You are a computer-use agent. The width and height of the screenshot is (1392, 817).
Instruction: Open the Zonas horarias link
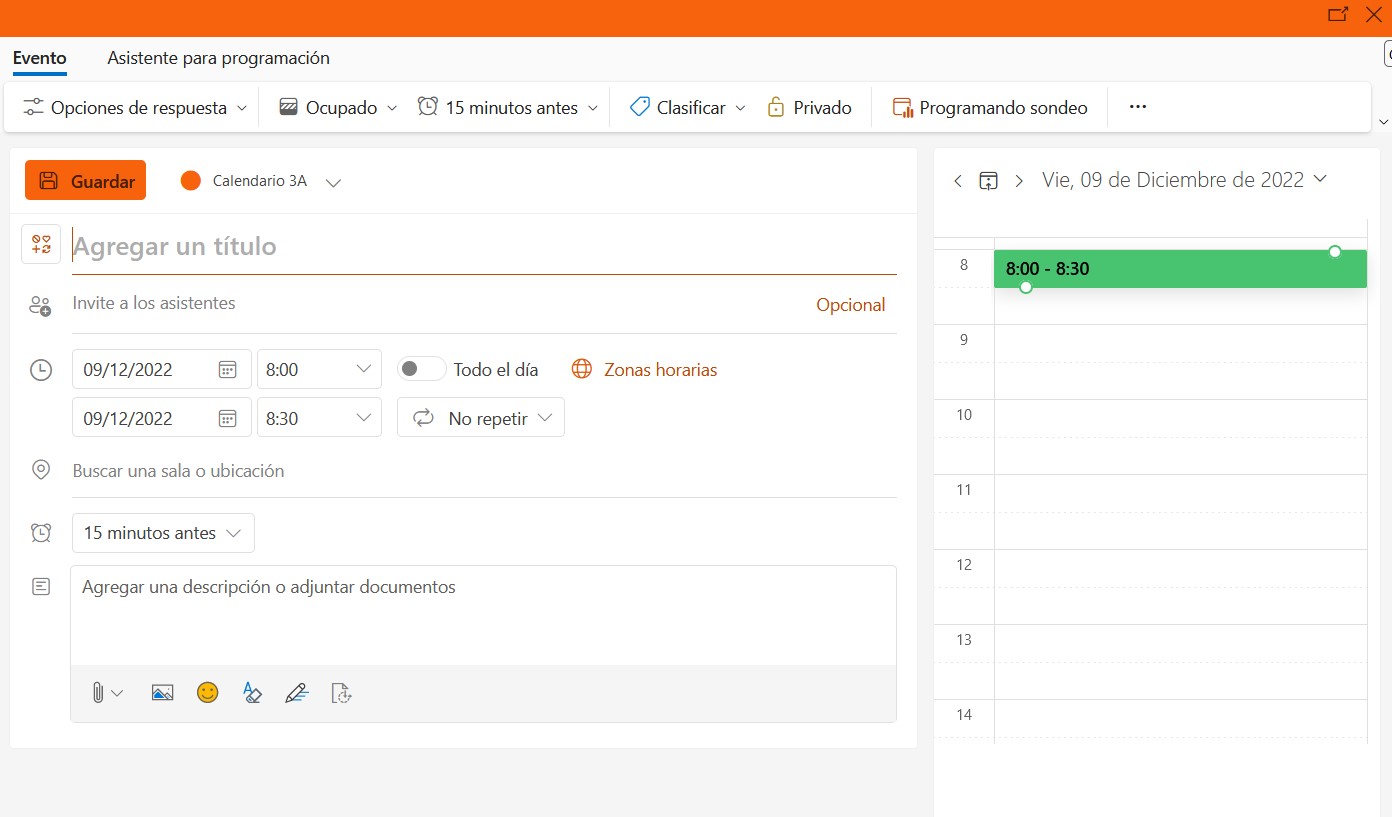pyautogui.click(x=660, y=370)
